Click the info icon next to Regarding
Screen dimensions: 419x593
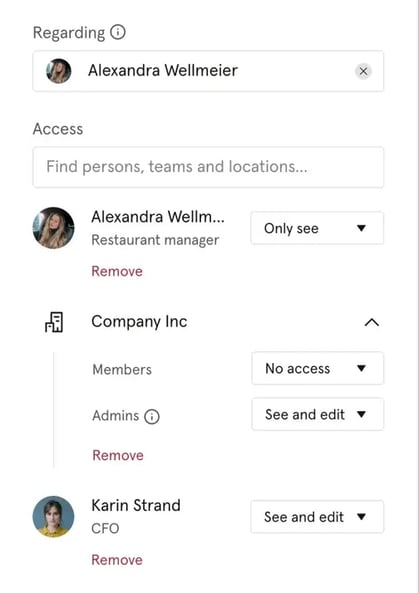pyautogui.click(x=118, y=32)
